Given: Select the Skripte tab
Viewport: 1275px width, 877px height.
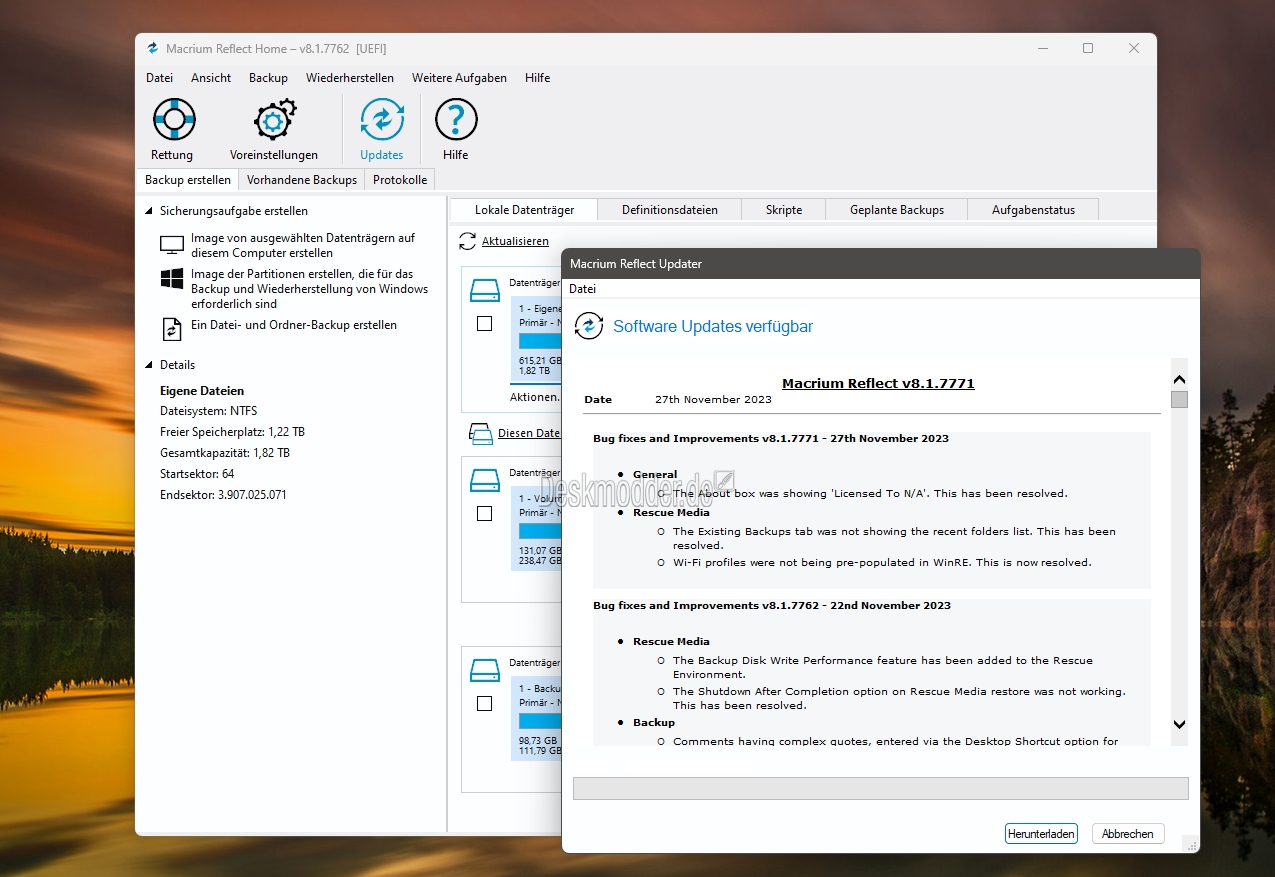Looking at the screenshot, I should (784, 210).
